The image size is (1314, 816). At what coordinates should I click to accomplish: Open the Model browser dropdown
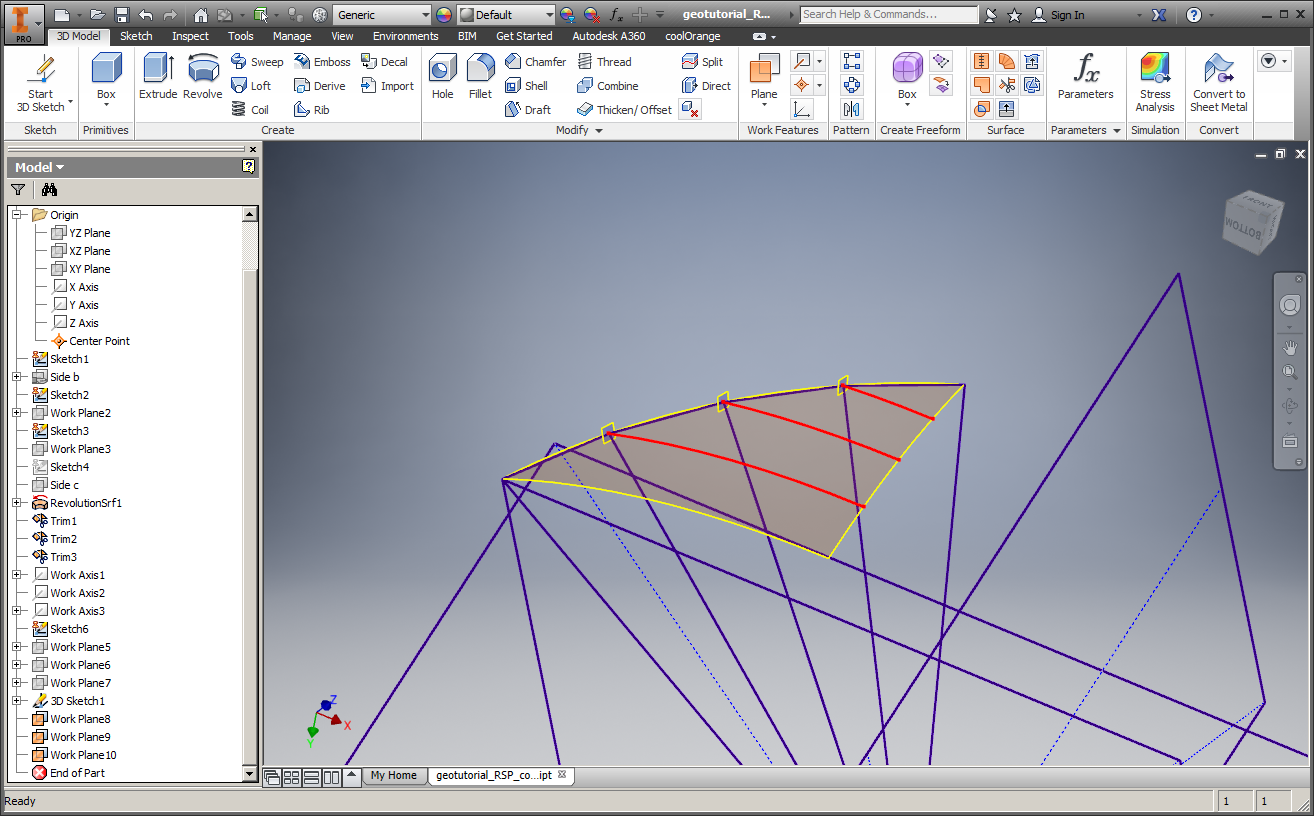(40, 167)
